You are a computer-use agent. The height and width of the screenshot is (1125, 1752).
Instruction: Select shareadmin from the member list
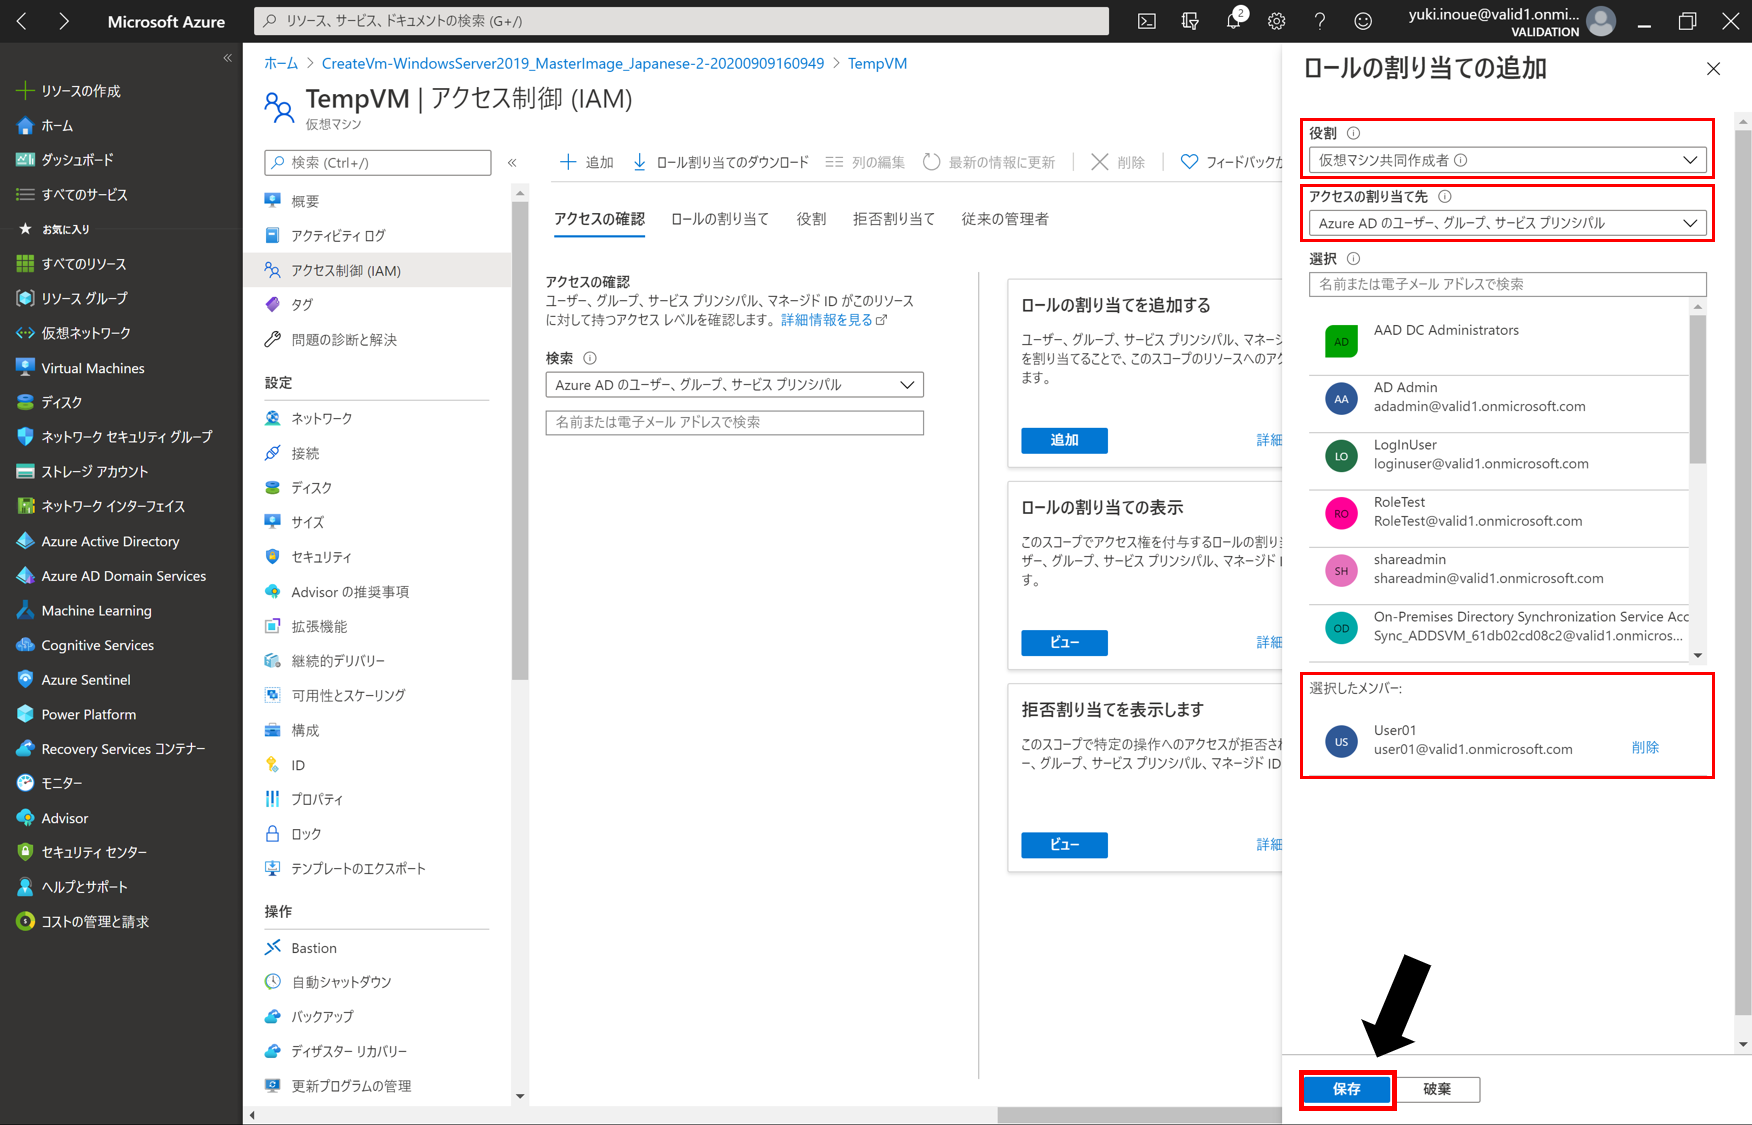pos(1498,570)
